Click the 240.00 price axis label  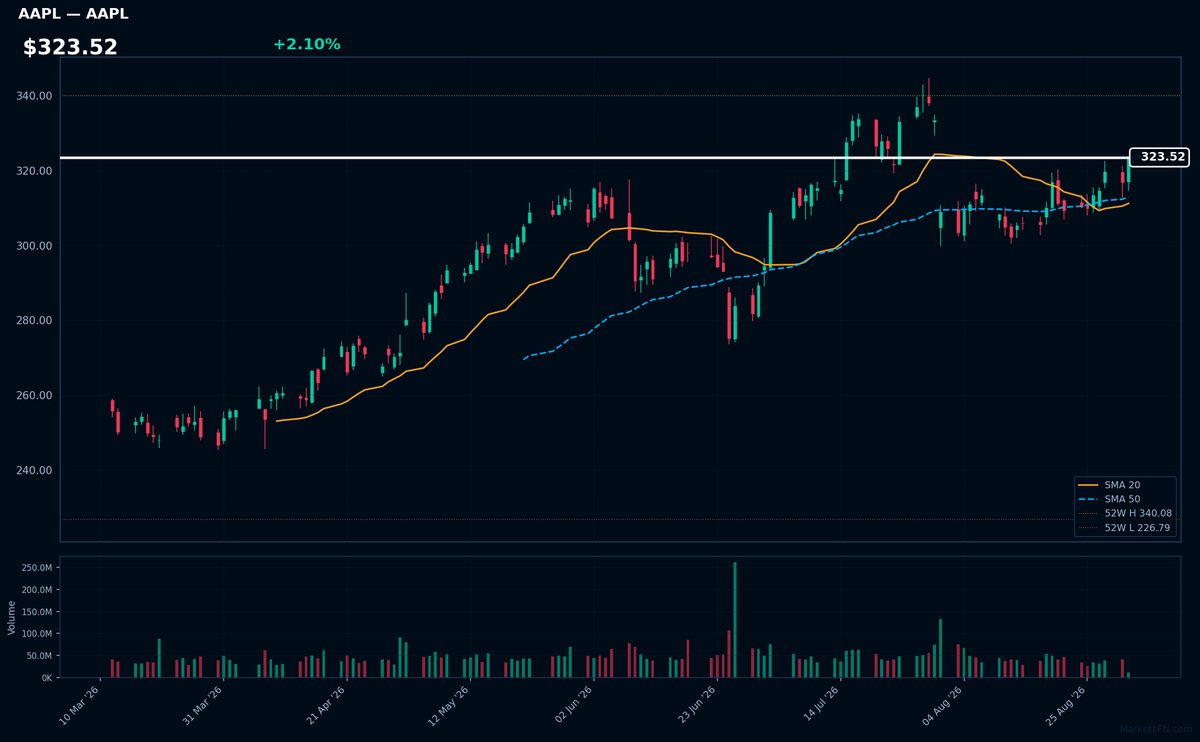(35, 471)
